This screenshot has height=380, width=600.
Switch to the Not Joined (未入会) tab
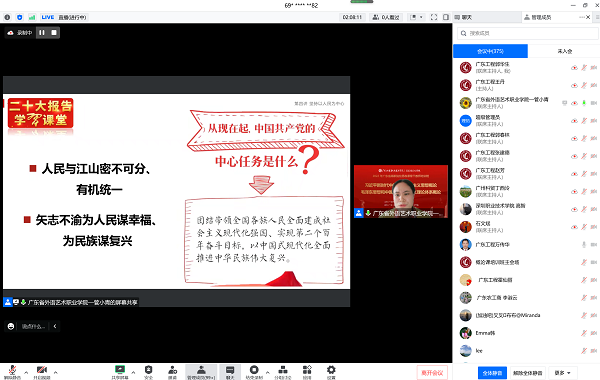coord(564,51)
